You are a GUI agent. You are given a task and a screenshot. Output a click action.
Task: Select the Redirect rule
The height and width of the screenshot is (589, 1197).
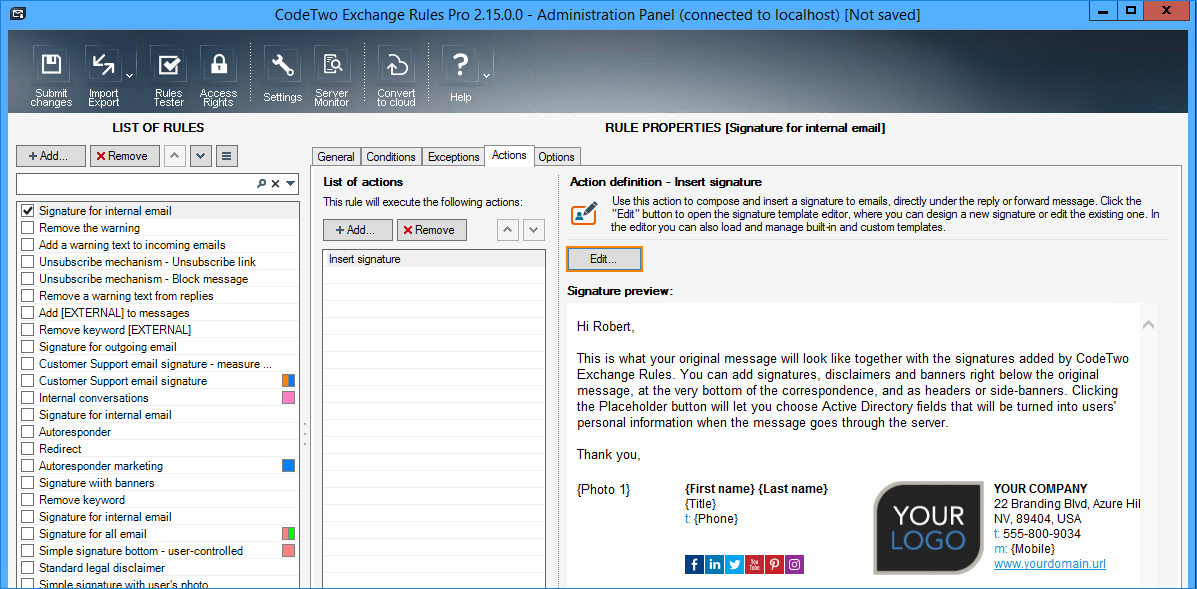60,449
